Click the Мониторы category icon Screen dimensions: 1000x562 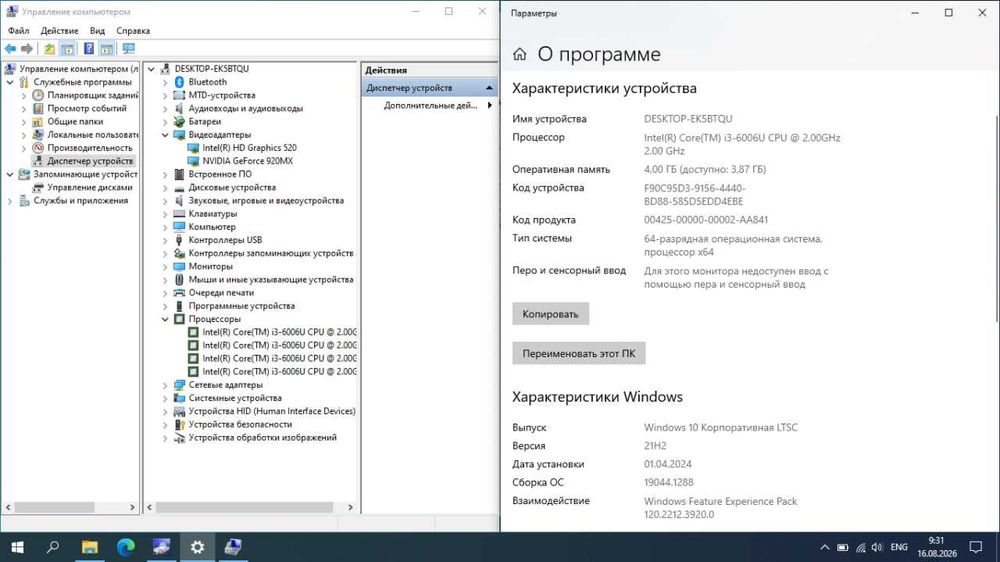(x=179, y=266)
